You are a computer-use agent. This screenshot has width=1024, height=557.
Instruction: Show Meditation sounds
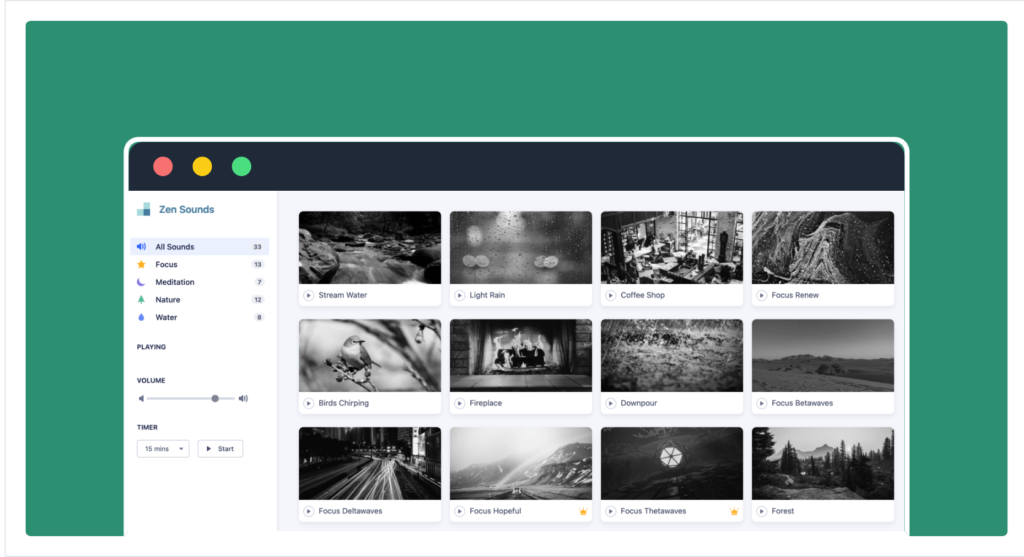(x=200, y=282)
